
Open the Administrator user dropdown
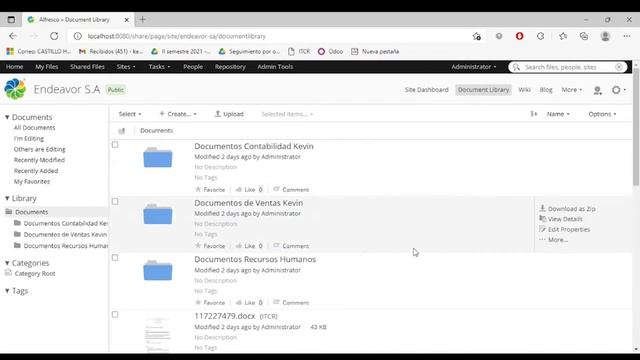473,67
